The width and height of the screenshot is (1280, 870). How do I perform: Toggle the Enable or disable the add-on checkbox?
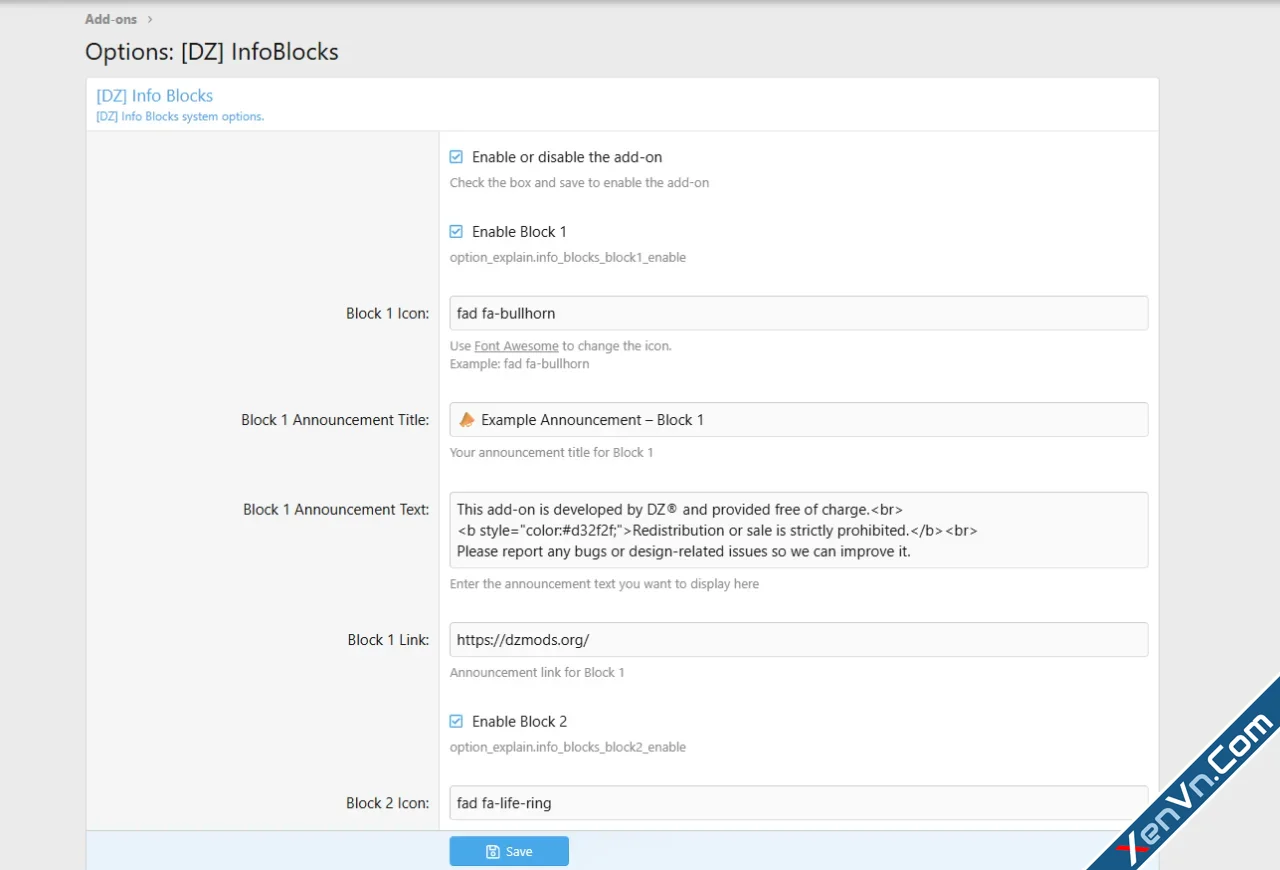tap(457, 157)
